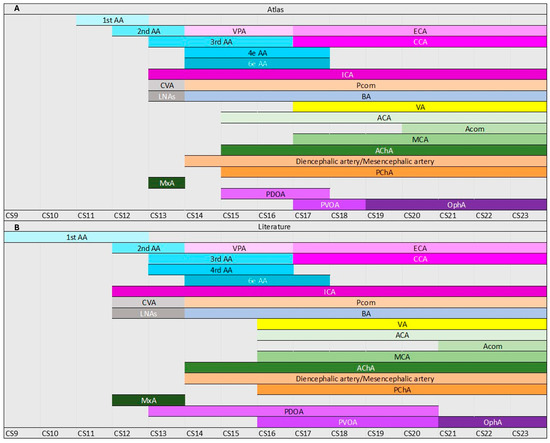The height and width of the screenshot is (443, 550).
Task: Select the VPA bar in Atlas panel
Action: coord(239,31)
